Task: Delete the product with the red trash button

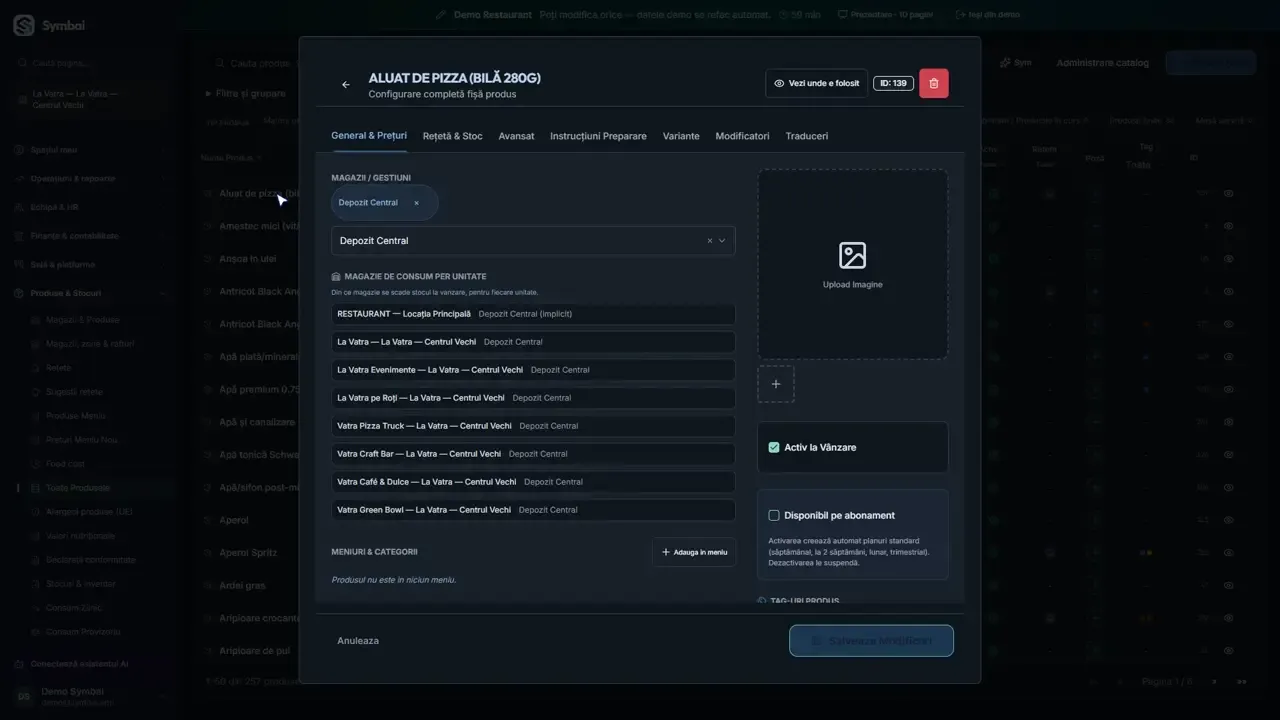Action: (934, 83)
